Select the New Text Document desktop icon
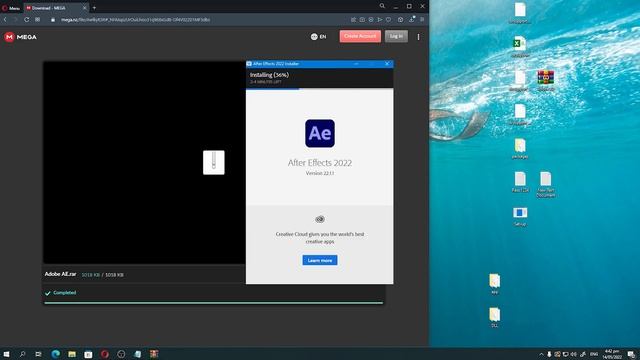This screenshot has width=640, height=360. (546, 184)
